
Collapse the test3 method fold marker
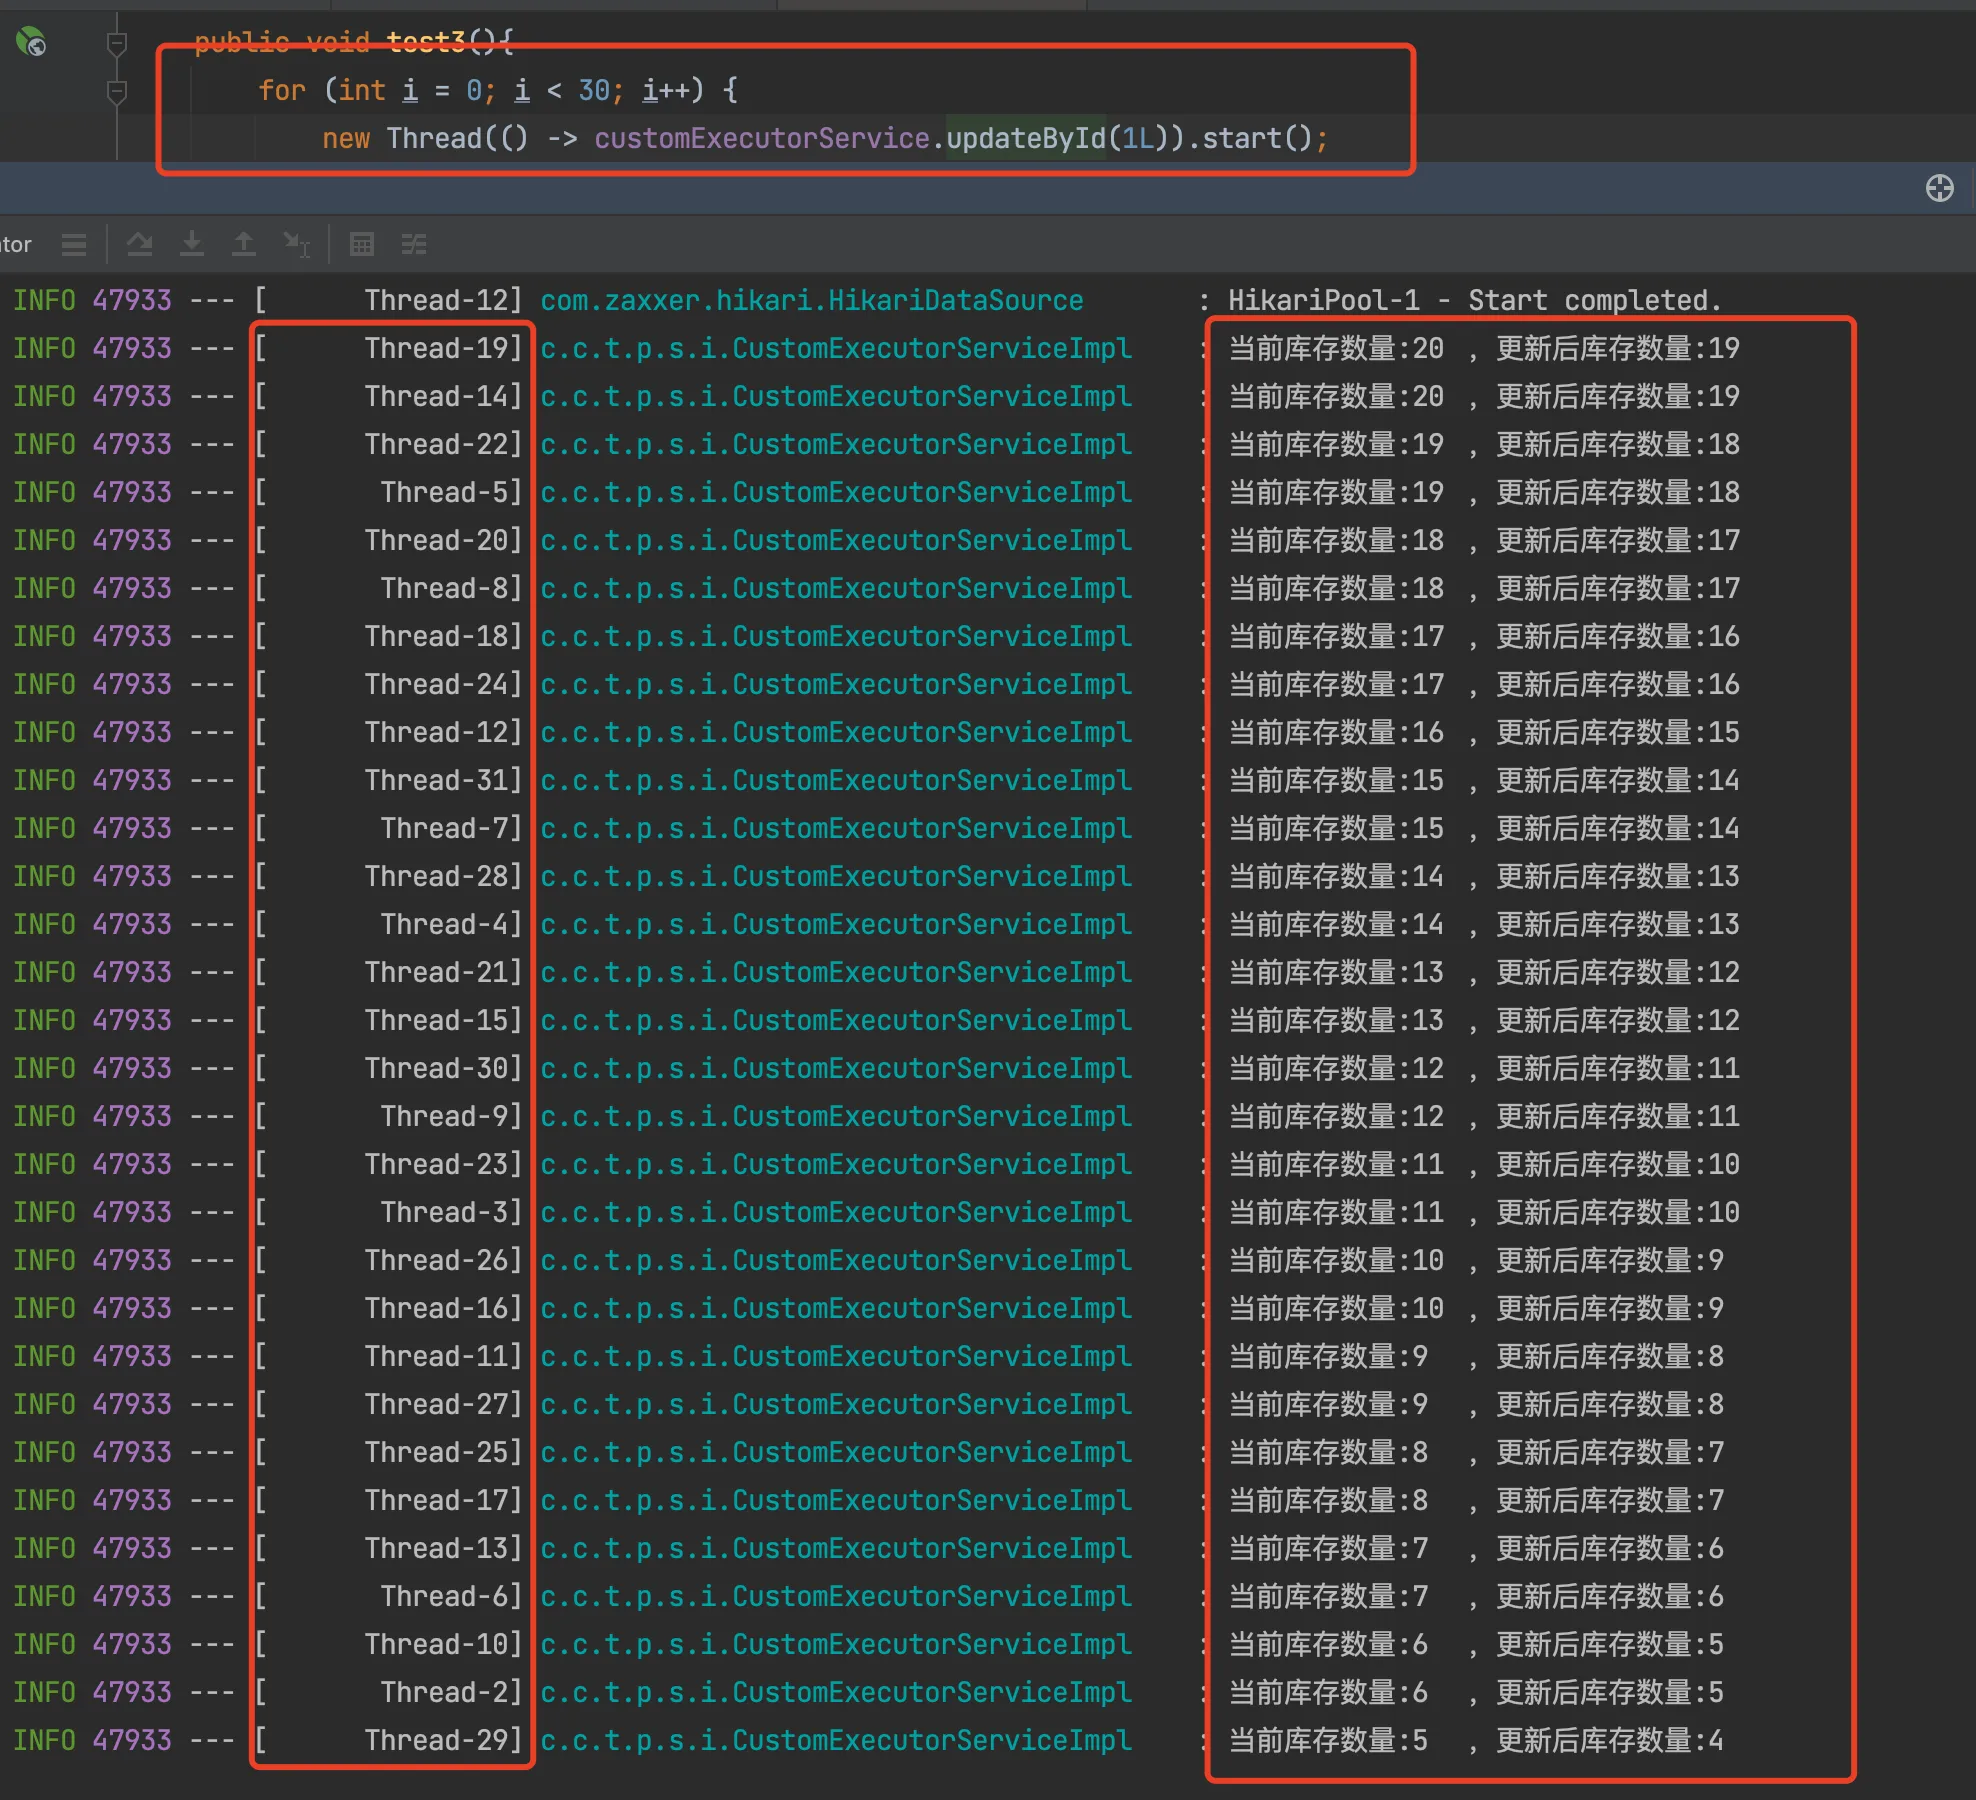pos(117,43)
